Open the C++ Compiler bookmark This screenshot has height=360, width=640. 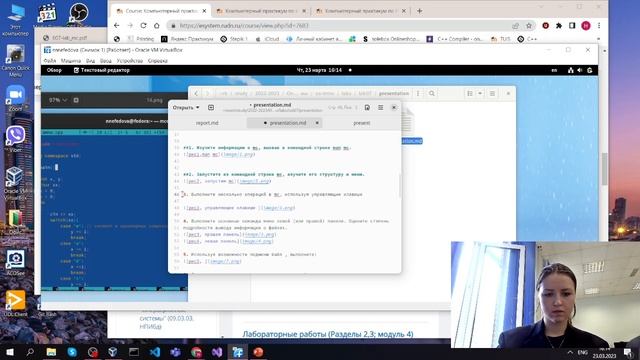pyautogui.click(x=455, y=39)
